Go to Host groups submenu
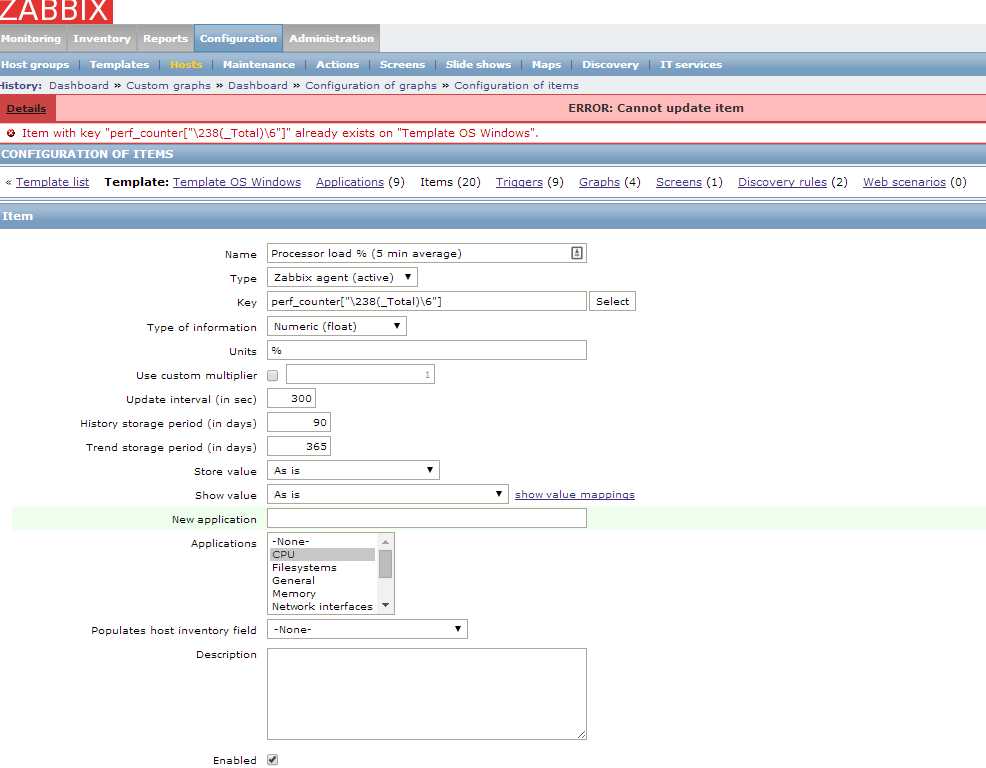The image size is (986, 768). (35, 65)
